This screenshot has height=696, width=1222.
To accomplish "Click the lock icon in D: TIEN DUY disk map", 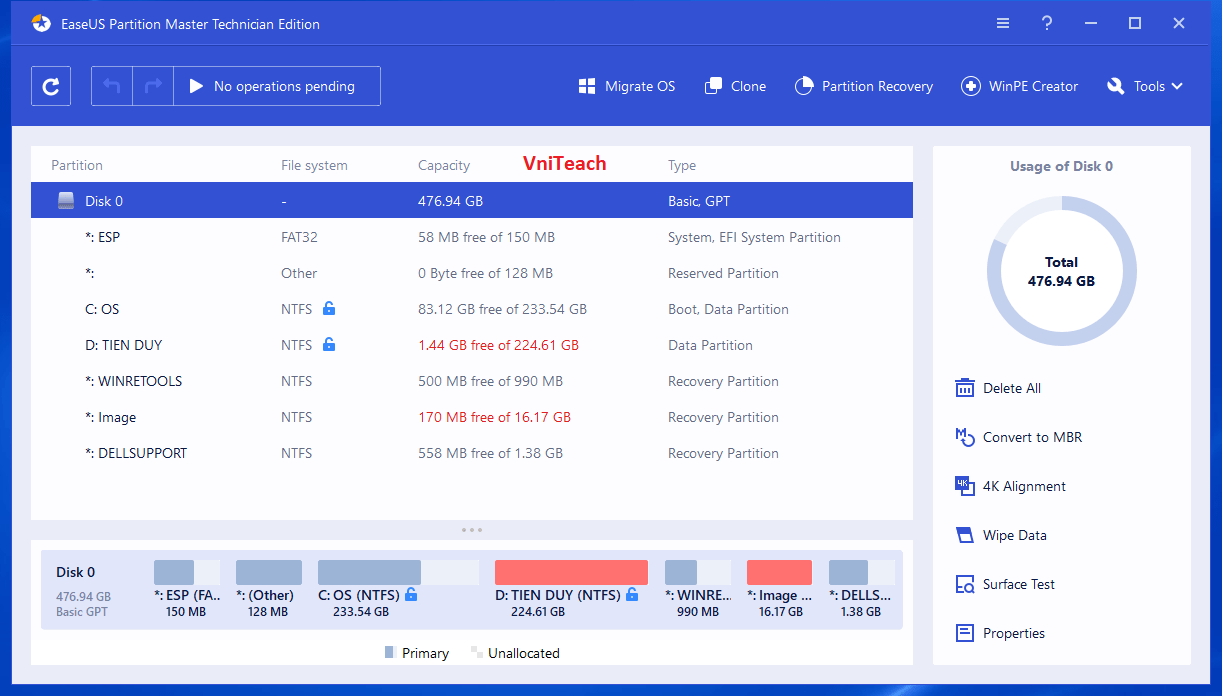I will coord(632,594).
